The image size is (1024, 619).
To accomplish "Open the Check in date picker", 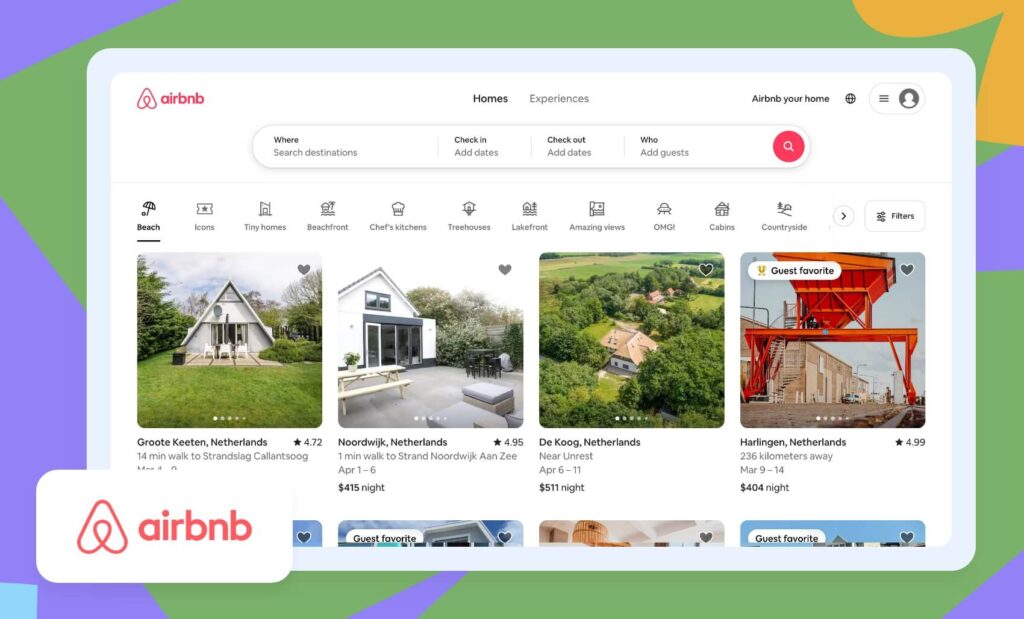I will [x=484, y=146].
